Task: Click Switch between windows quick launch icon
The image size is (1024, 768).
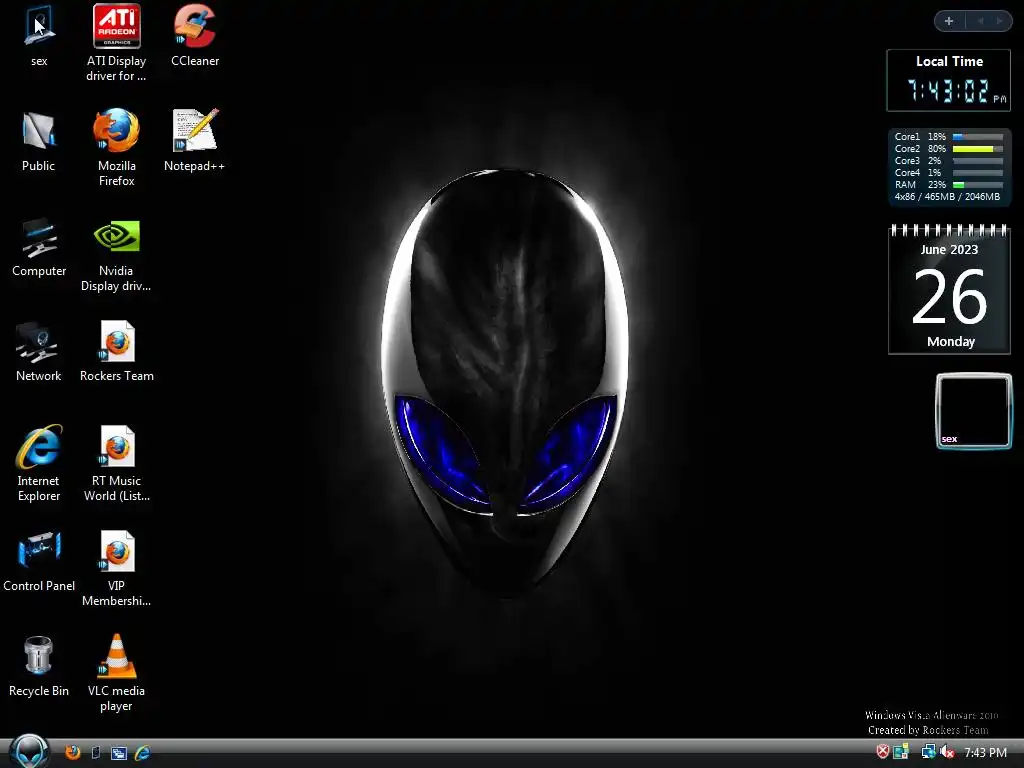Action: point(119,753)
